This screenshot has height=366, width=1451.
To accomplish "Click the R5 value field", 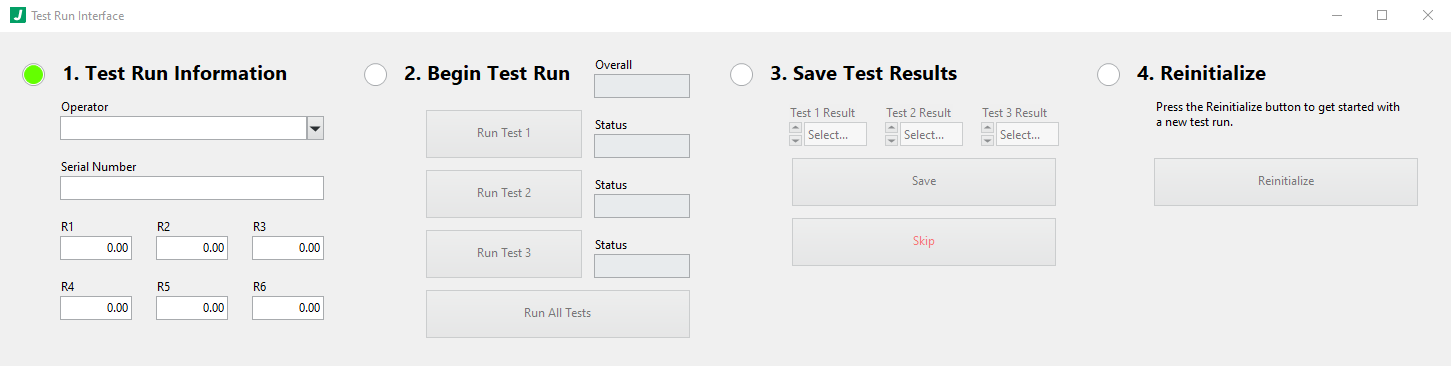I will 192,308.
